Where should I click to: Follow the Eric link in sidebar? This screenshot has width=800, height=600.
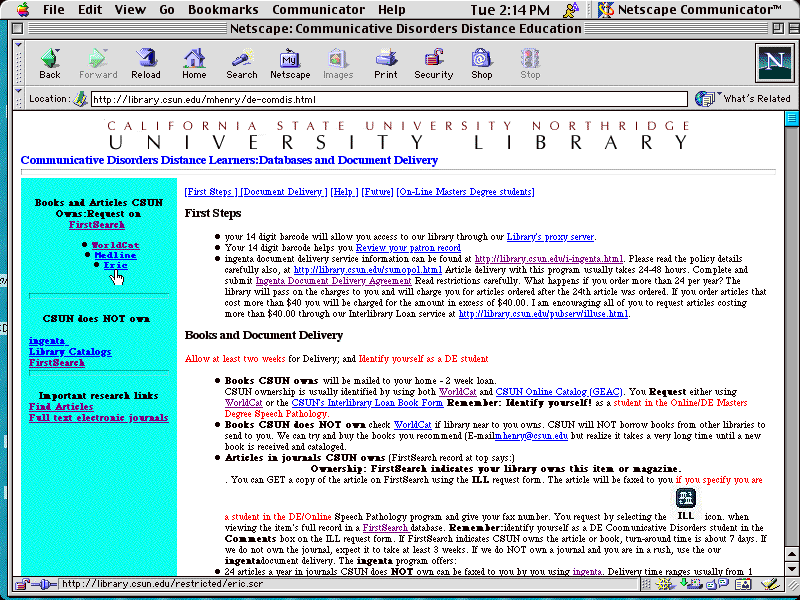[x=115, y=265]
